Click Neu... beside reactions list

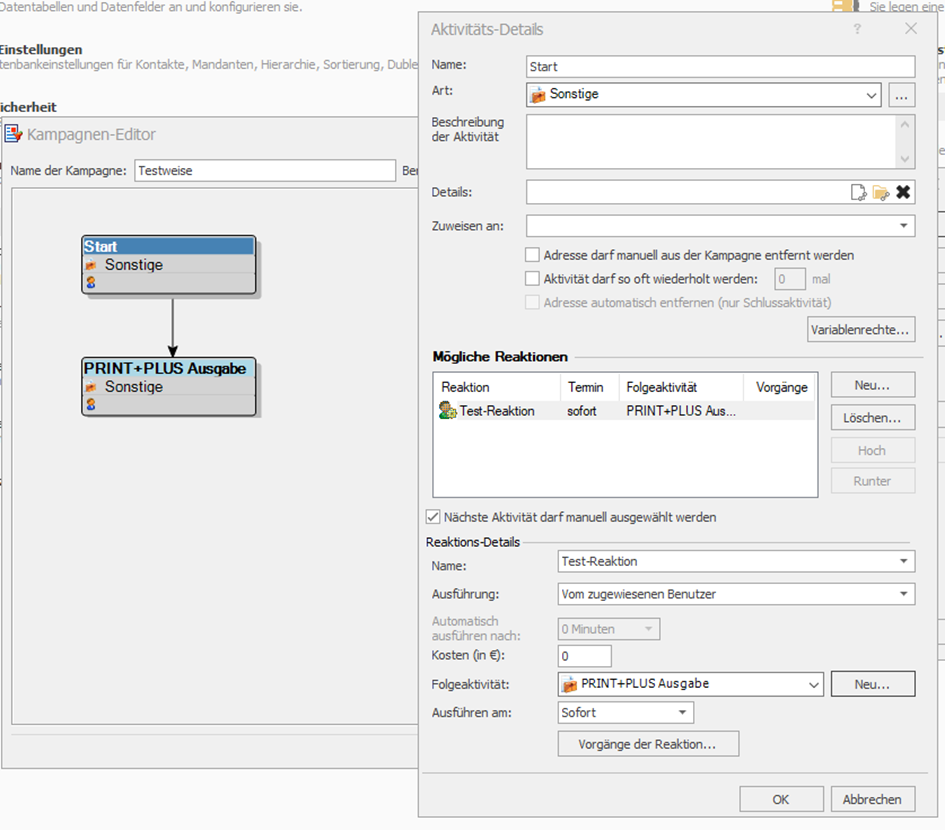[873, 385]
